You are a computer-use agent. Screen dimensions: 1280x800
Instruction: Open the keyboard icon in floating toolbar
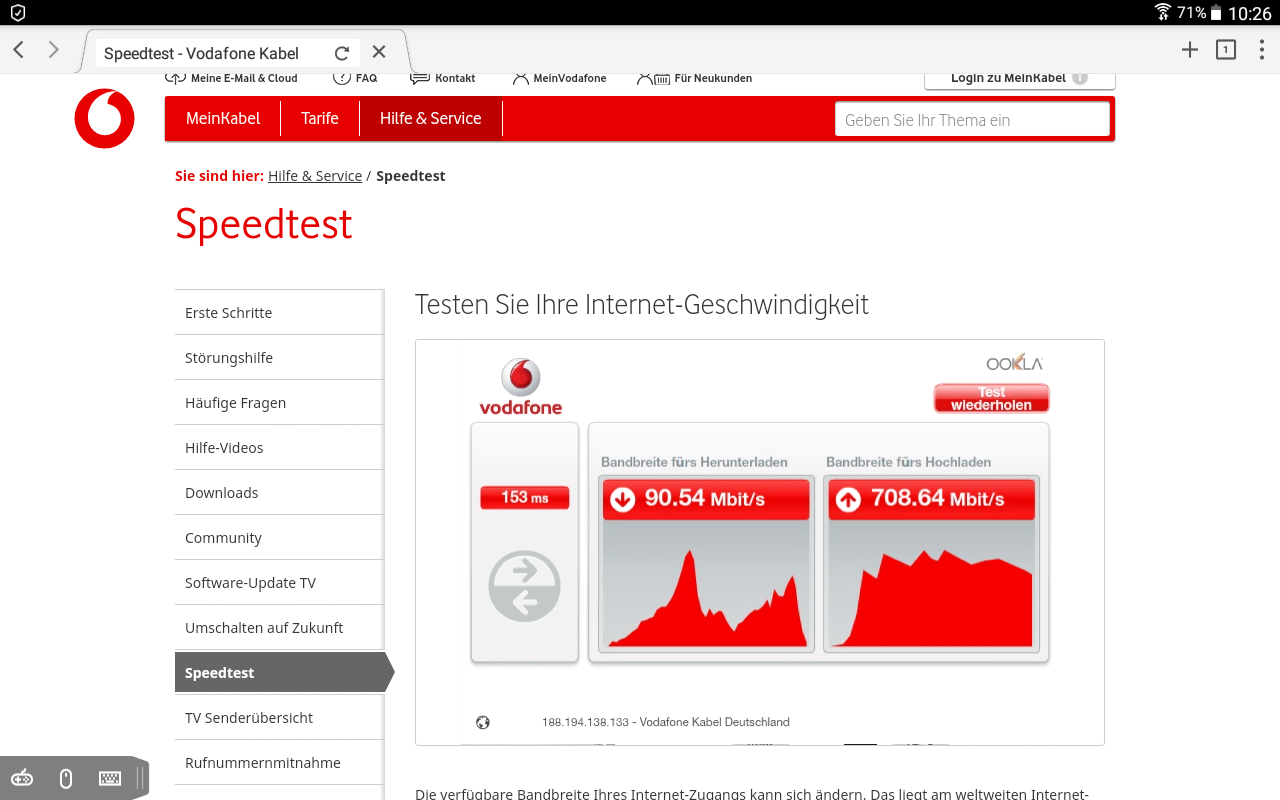coord(110,778)
